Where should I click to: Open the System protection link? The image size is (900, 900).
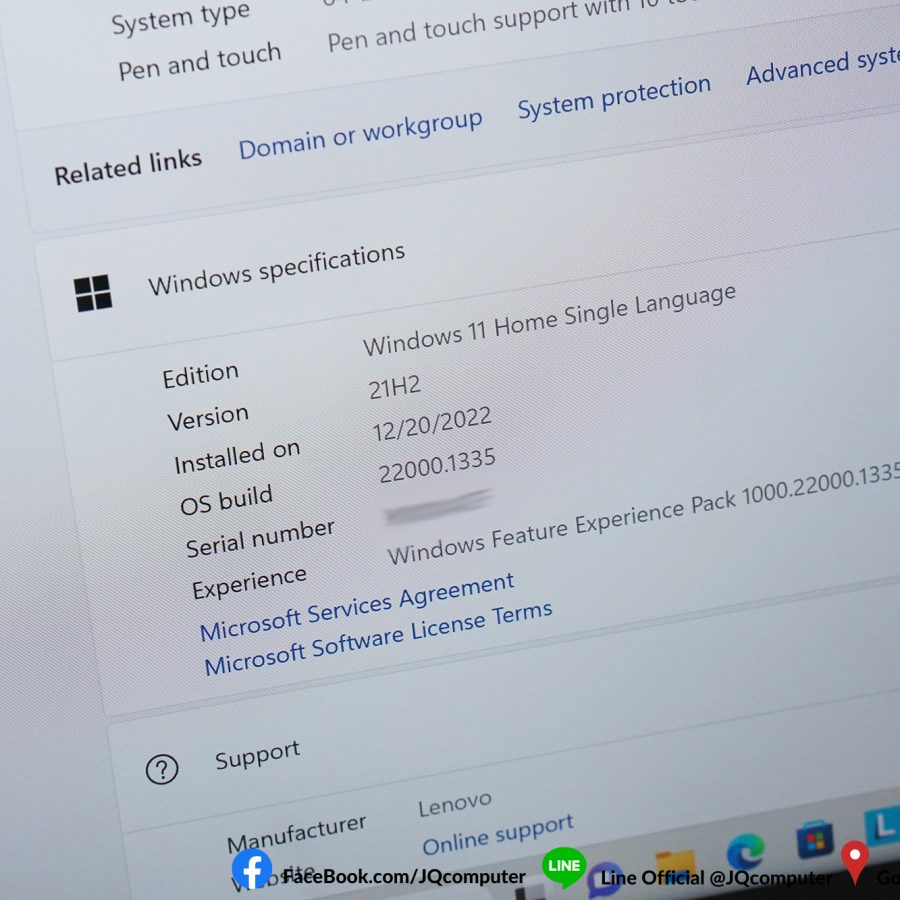click(614, 96)
